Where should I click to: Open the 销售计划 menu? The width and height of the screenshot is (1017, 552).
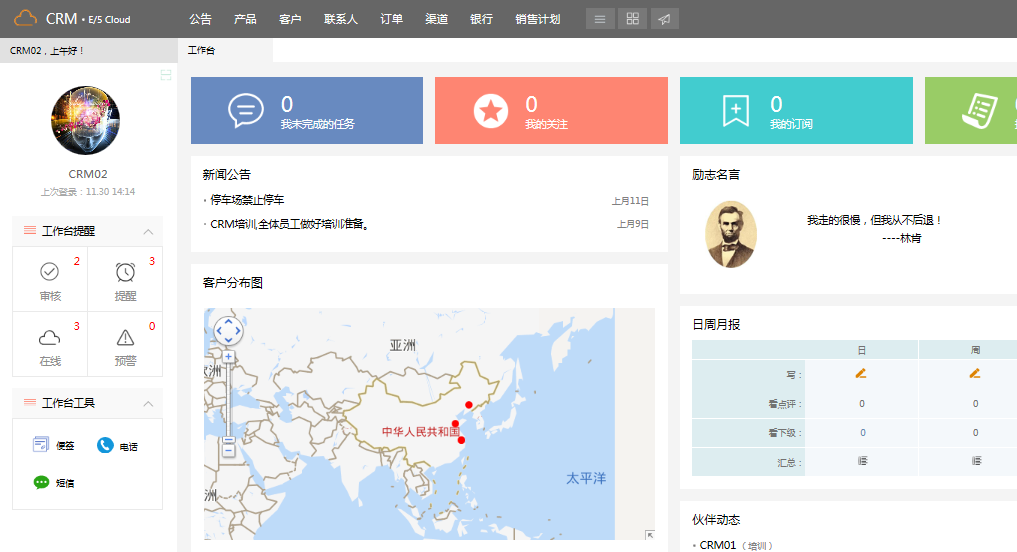click(537, 19)
